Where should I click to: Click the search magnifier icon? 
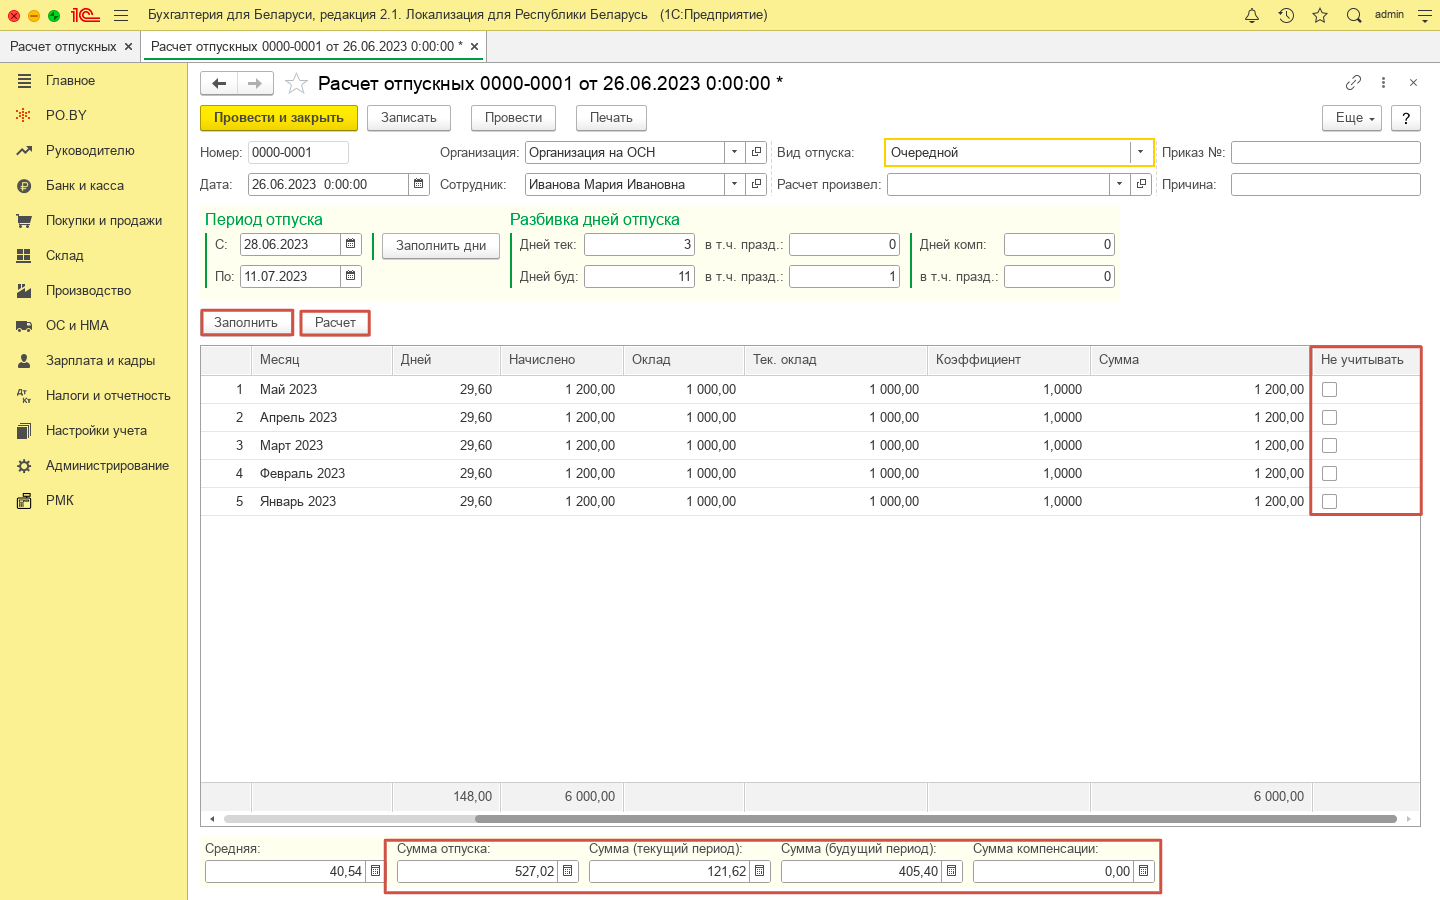1354,15
